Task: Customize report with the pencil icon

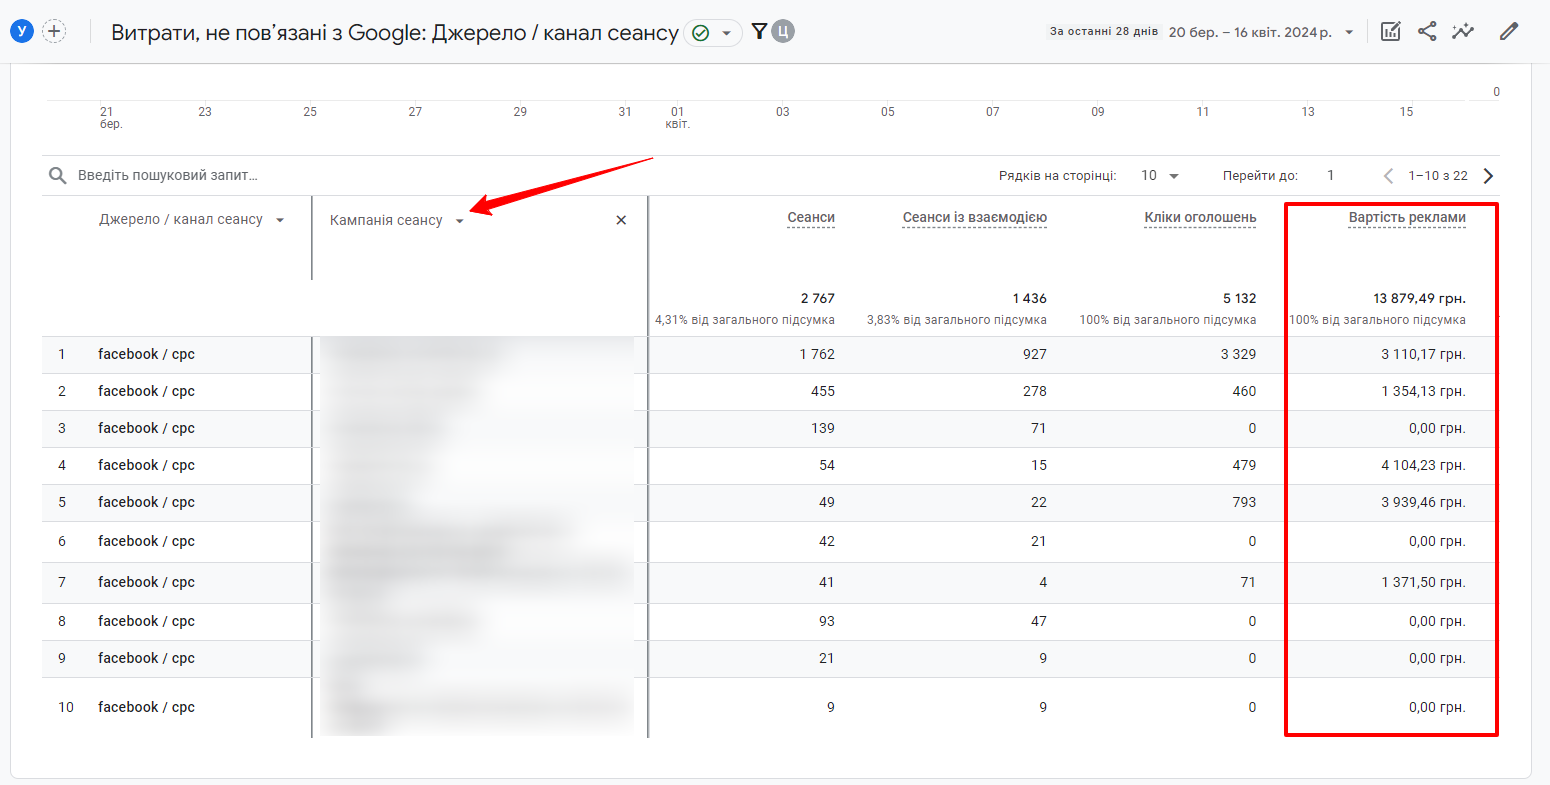Action: pyautogui.click(x=1509, y=32)
